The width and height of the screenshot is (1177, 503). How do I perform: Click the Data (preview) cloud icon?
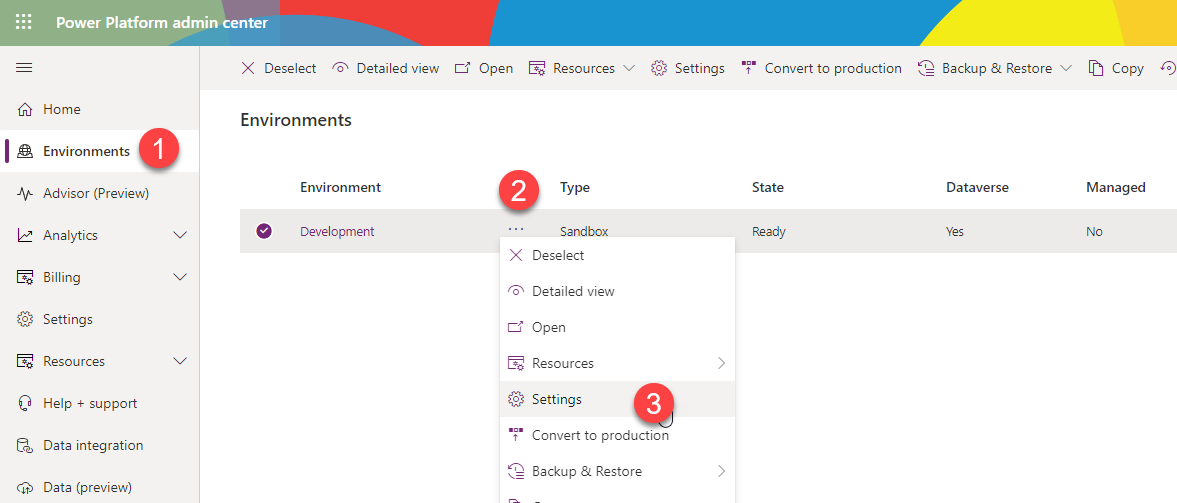pyautogui.click(x=25, y=487)
